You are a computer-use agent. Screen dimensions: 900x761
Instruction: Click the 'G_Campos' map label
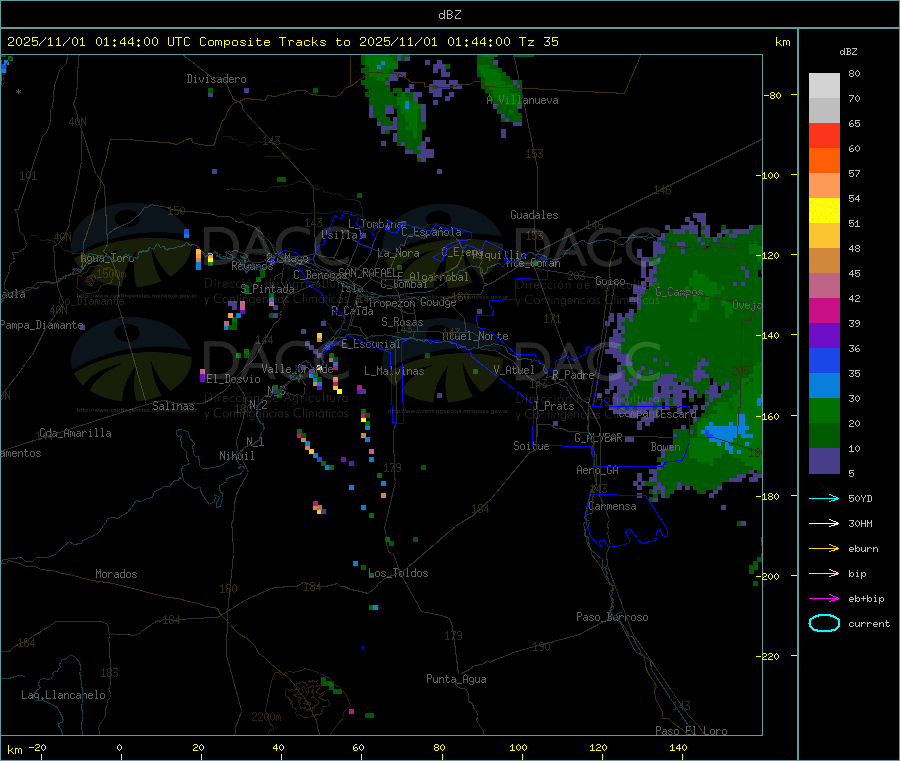click(679, 292)
